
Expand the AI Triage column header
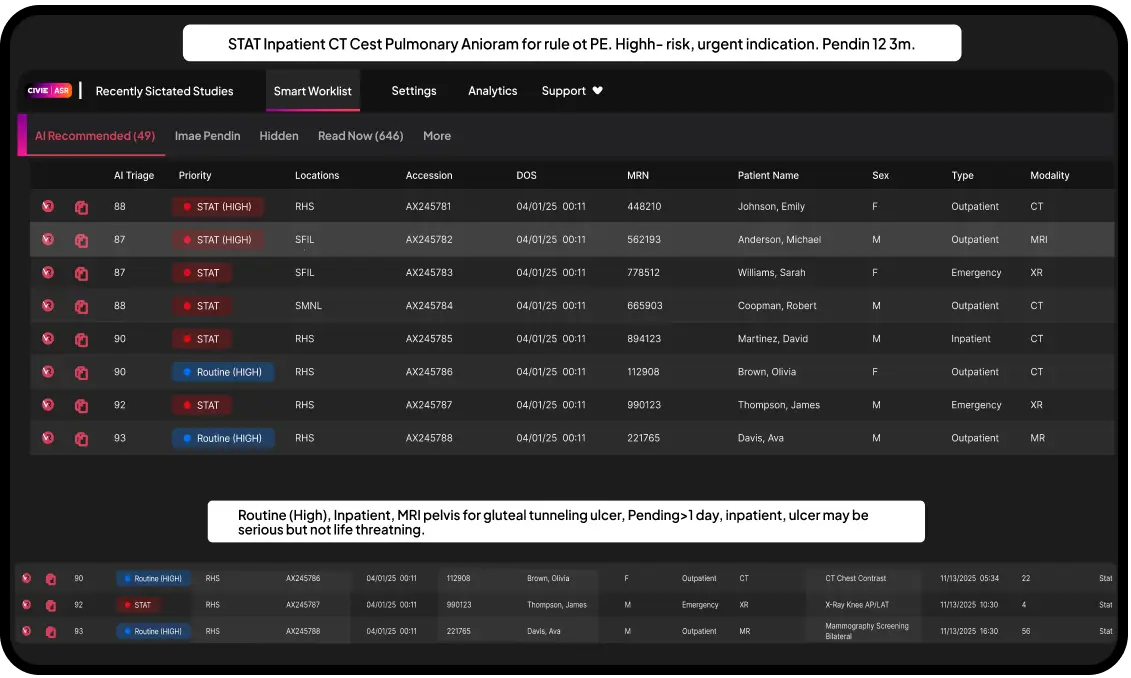click(134, 175)
